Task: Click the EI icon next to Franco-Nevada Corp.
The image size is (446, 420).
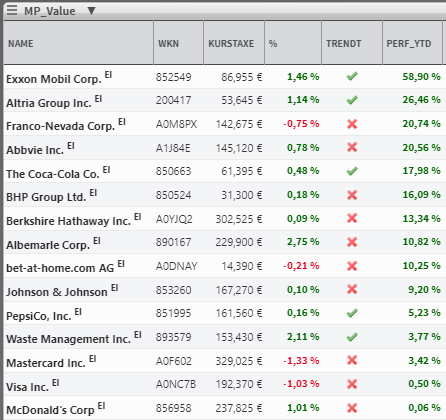Action: coord(122,122)
